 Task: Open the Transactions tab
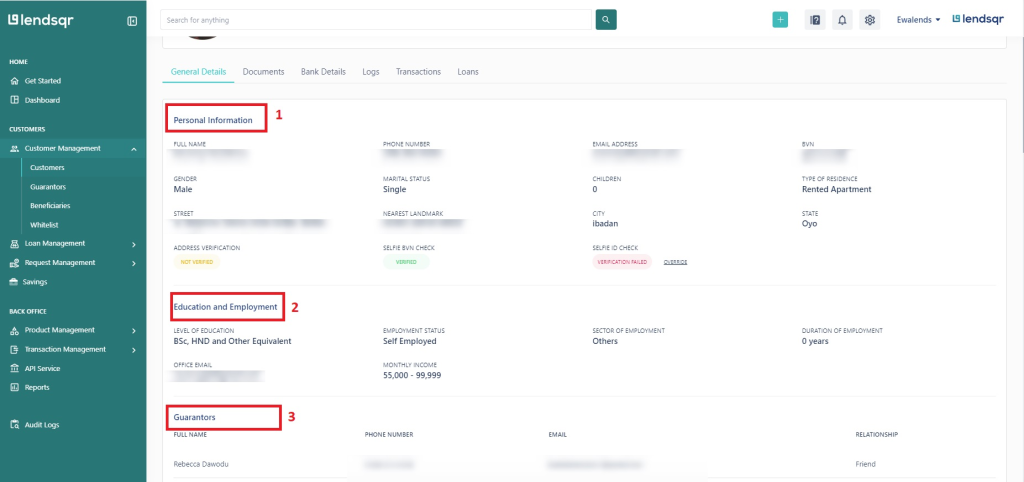[418, 72]
